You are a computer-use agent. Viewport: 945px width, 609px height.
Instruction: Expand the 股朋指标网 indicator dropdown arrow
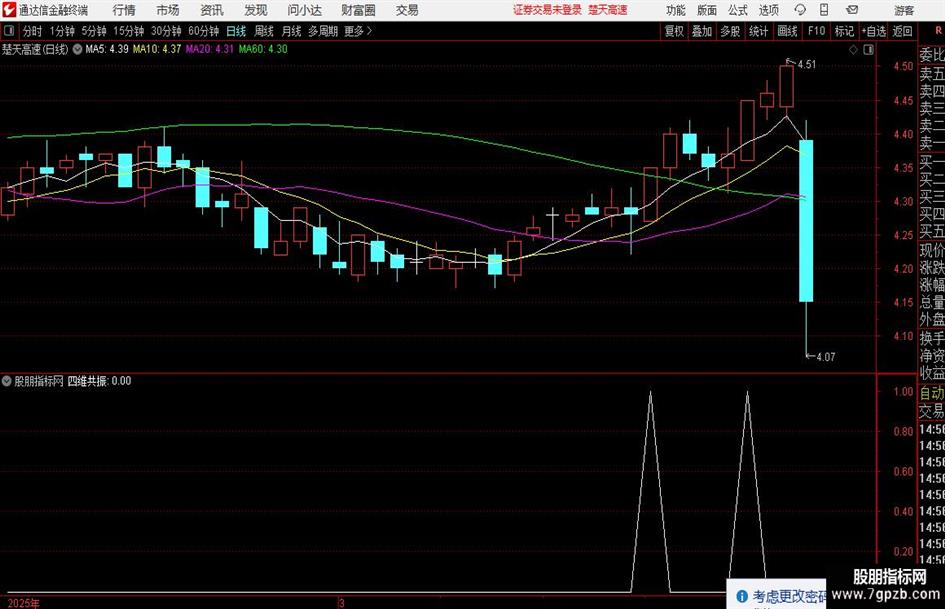click(x=7, y=381)
